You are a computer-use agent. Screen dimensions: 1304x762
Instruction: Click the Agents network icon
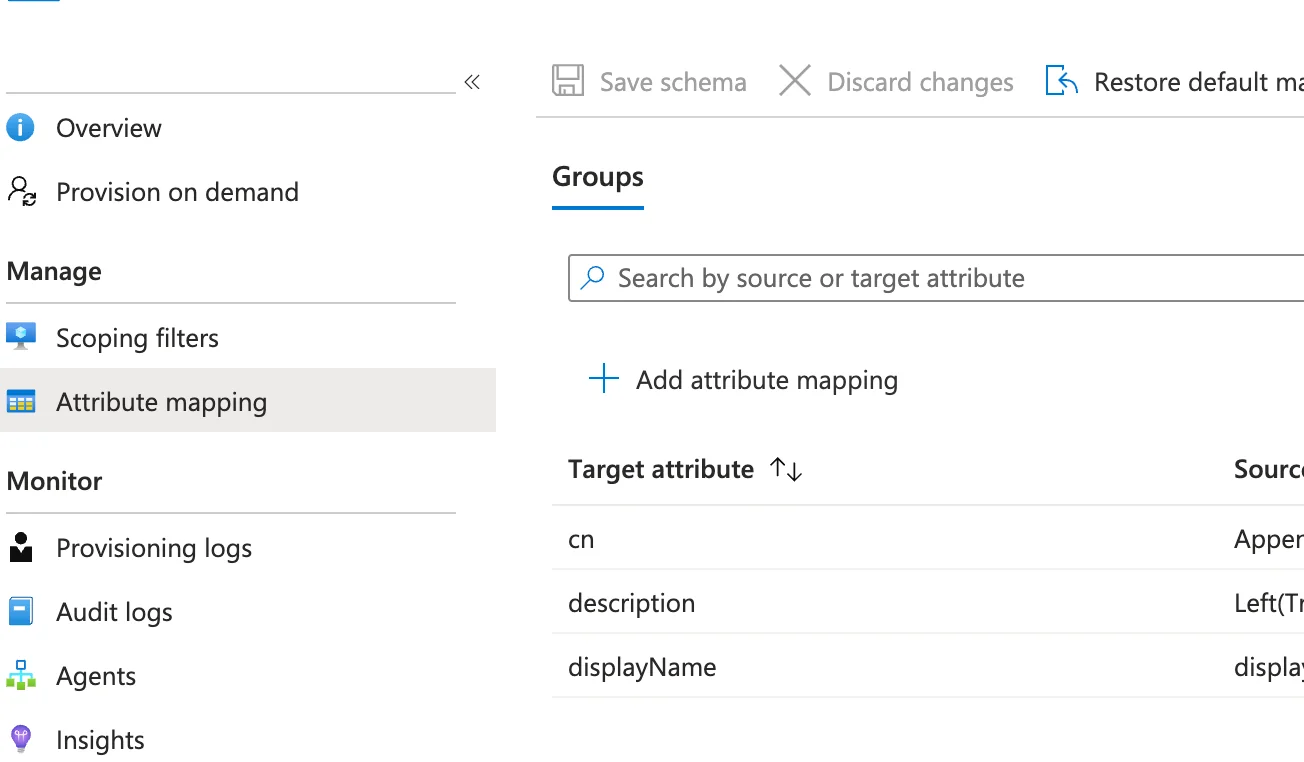[21, 676]
